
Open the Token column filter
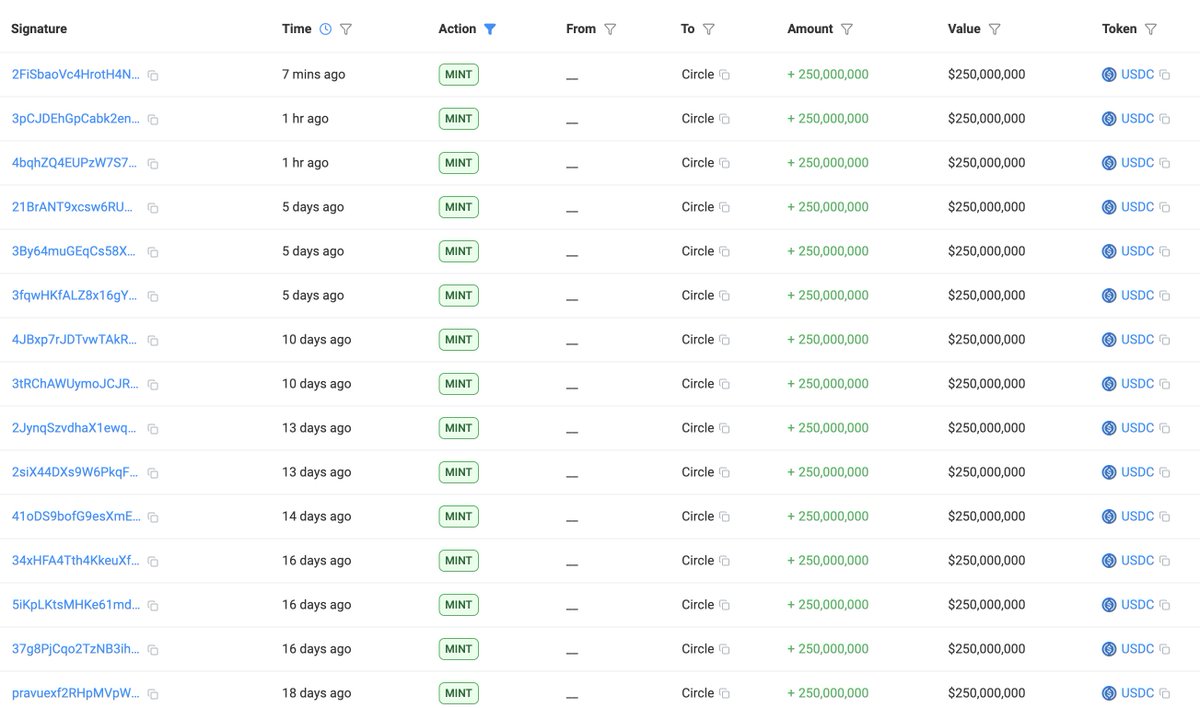coord(1151,29)
